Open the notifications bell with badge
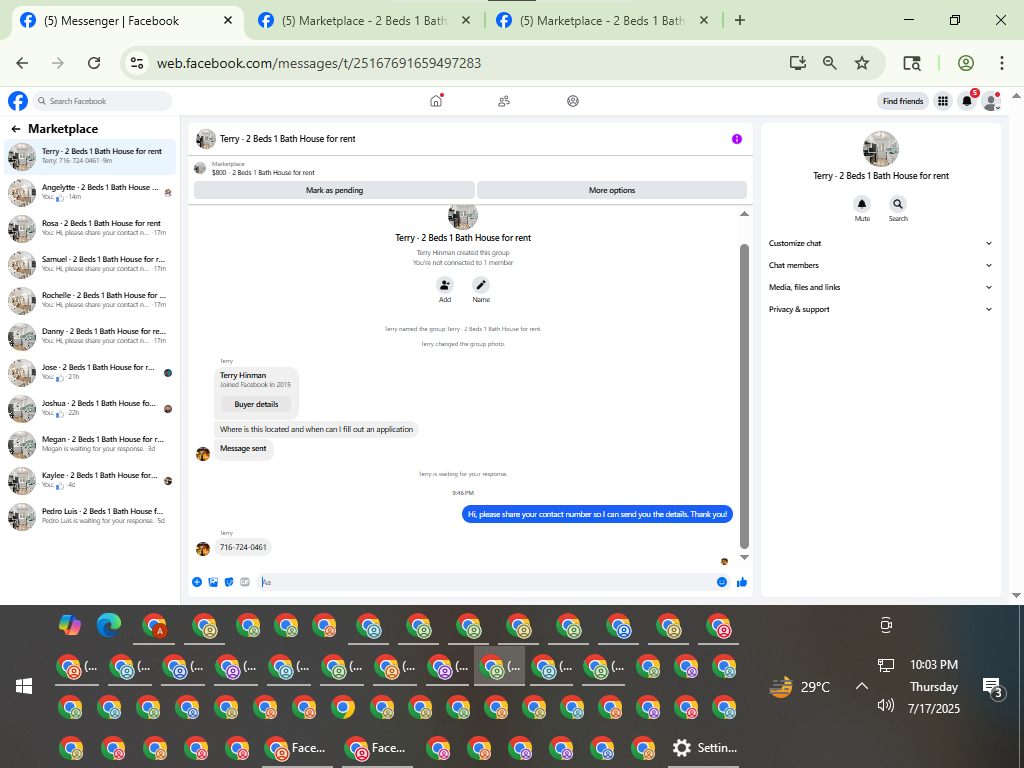 coord(967,101)
